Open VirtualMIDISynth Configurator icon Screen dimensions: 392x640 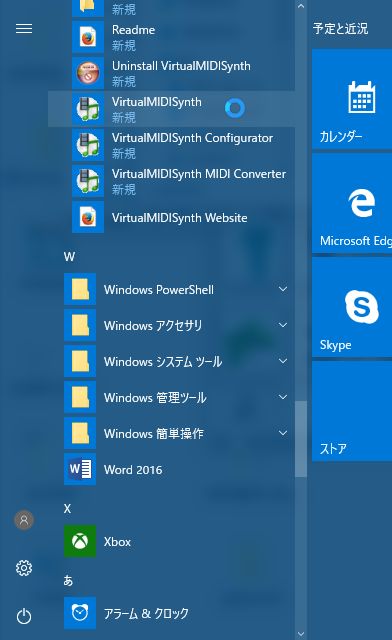[x=88, y=145]
